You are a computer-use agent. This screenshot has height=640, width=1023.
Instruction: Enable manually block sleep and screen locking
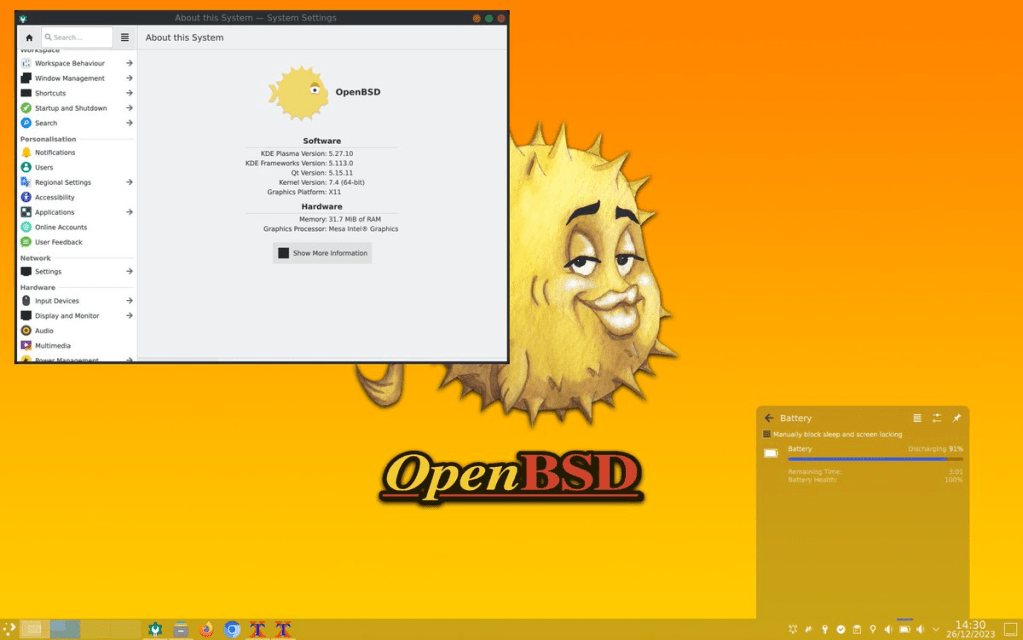click(767, 434)
